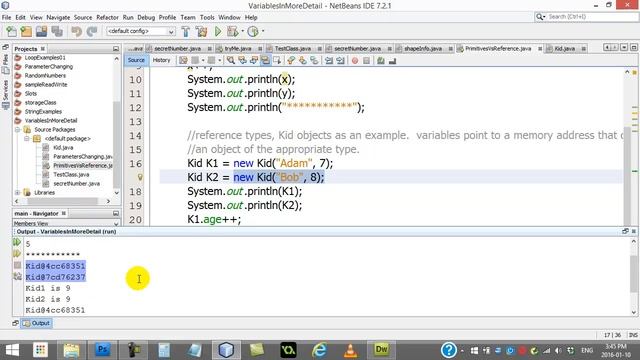Image resolution: width=640 pixels, height=360 pixels.
Task: Open Profile Project dropdown arrow
Action: pyautogui.click(x=263, y=31)
